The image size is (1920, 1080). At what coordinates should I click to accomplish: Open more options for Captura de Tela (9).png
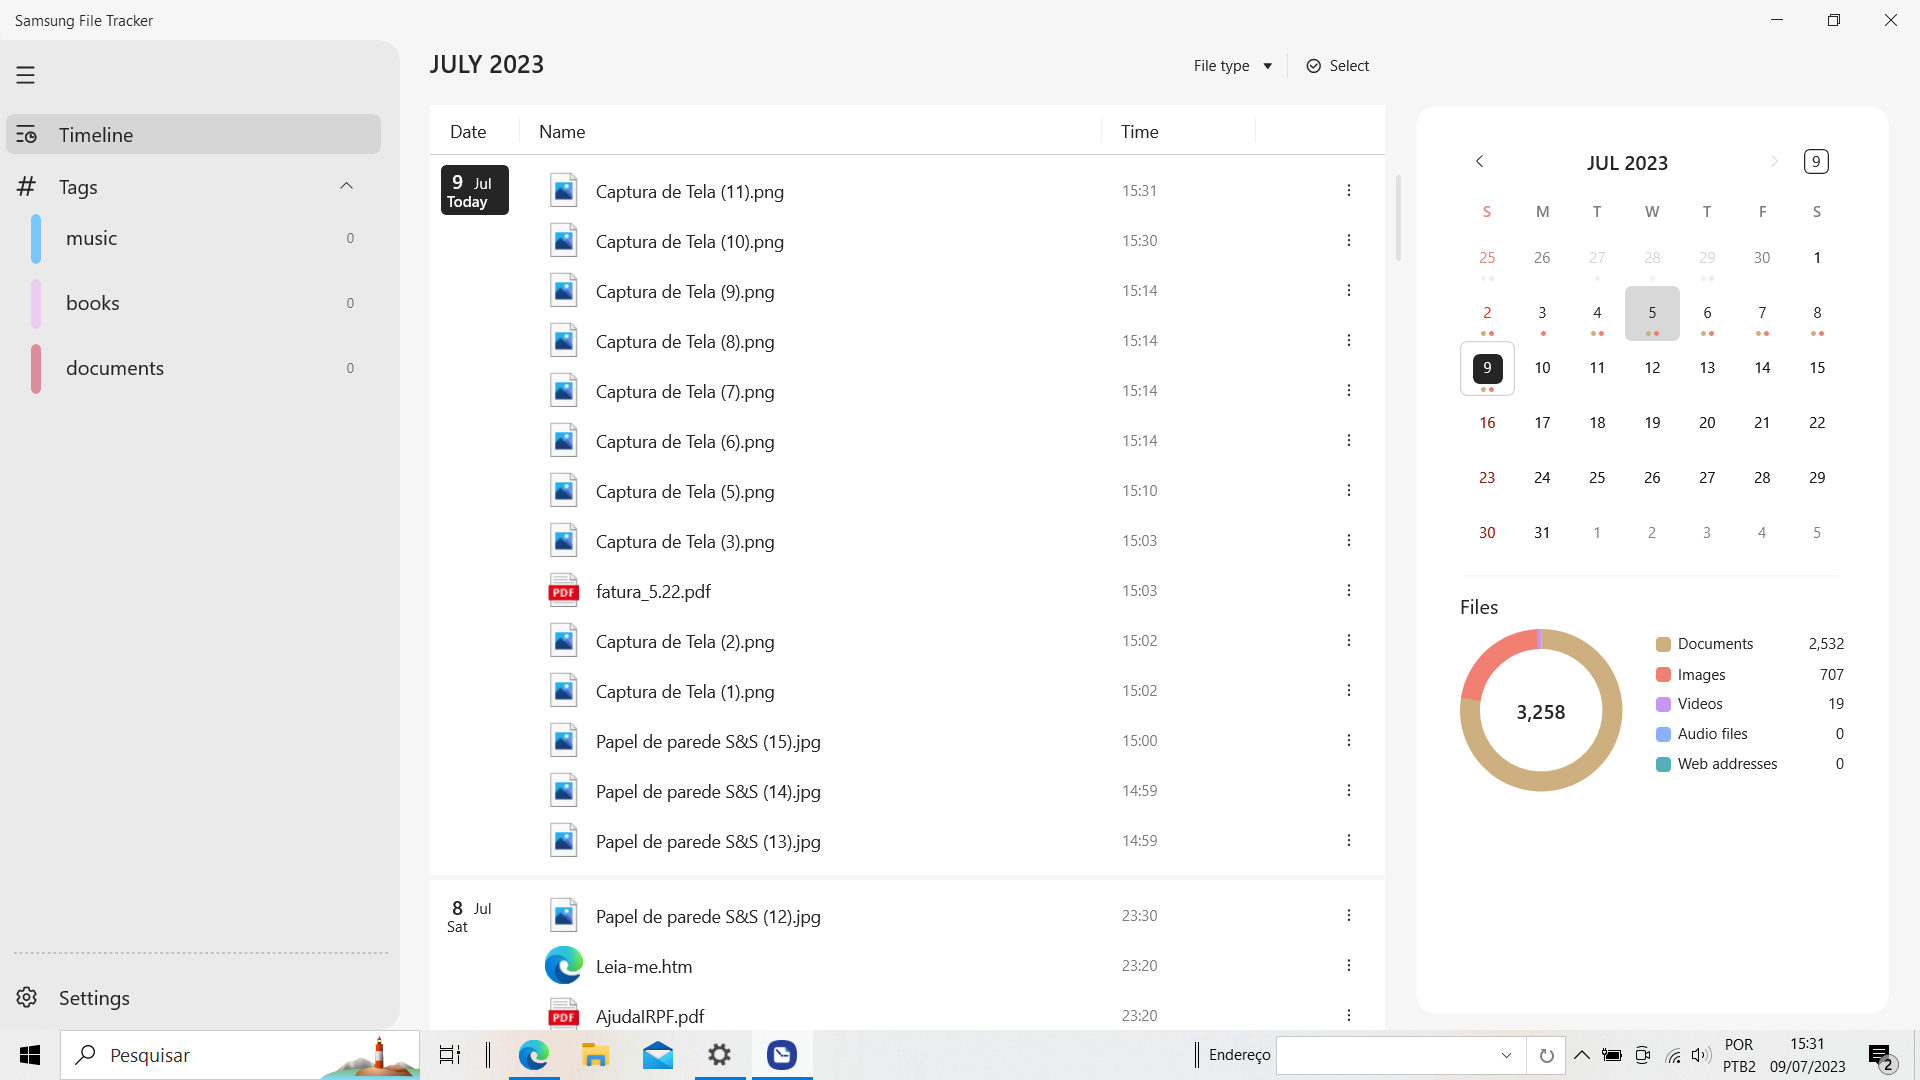1348,290
